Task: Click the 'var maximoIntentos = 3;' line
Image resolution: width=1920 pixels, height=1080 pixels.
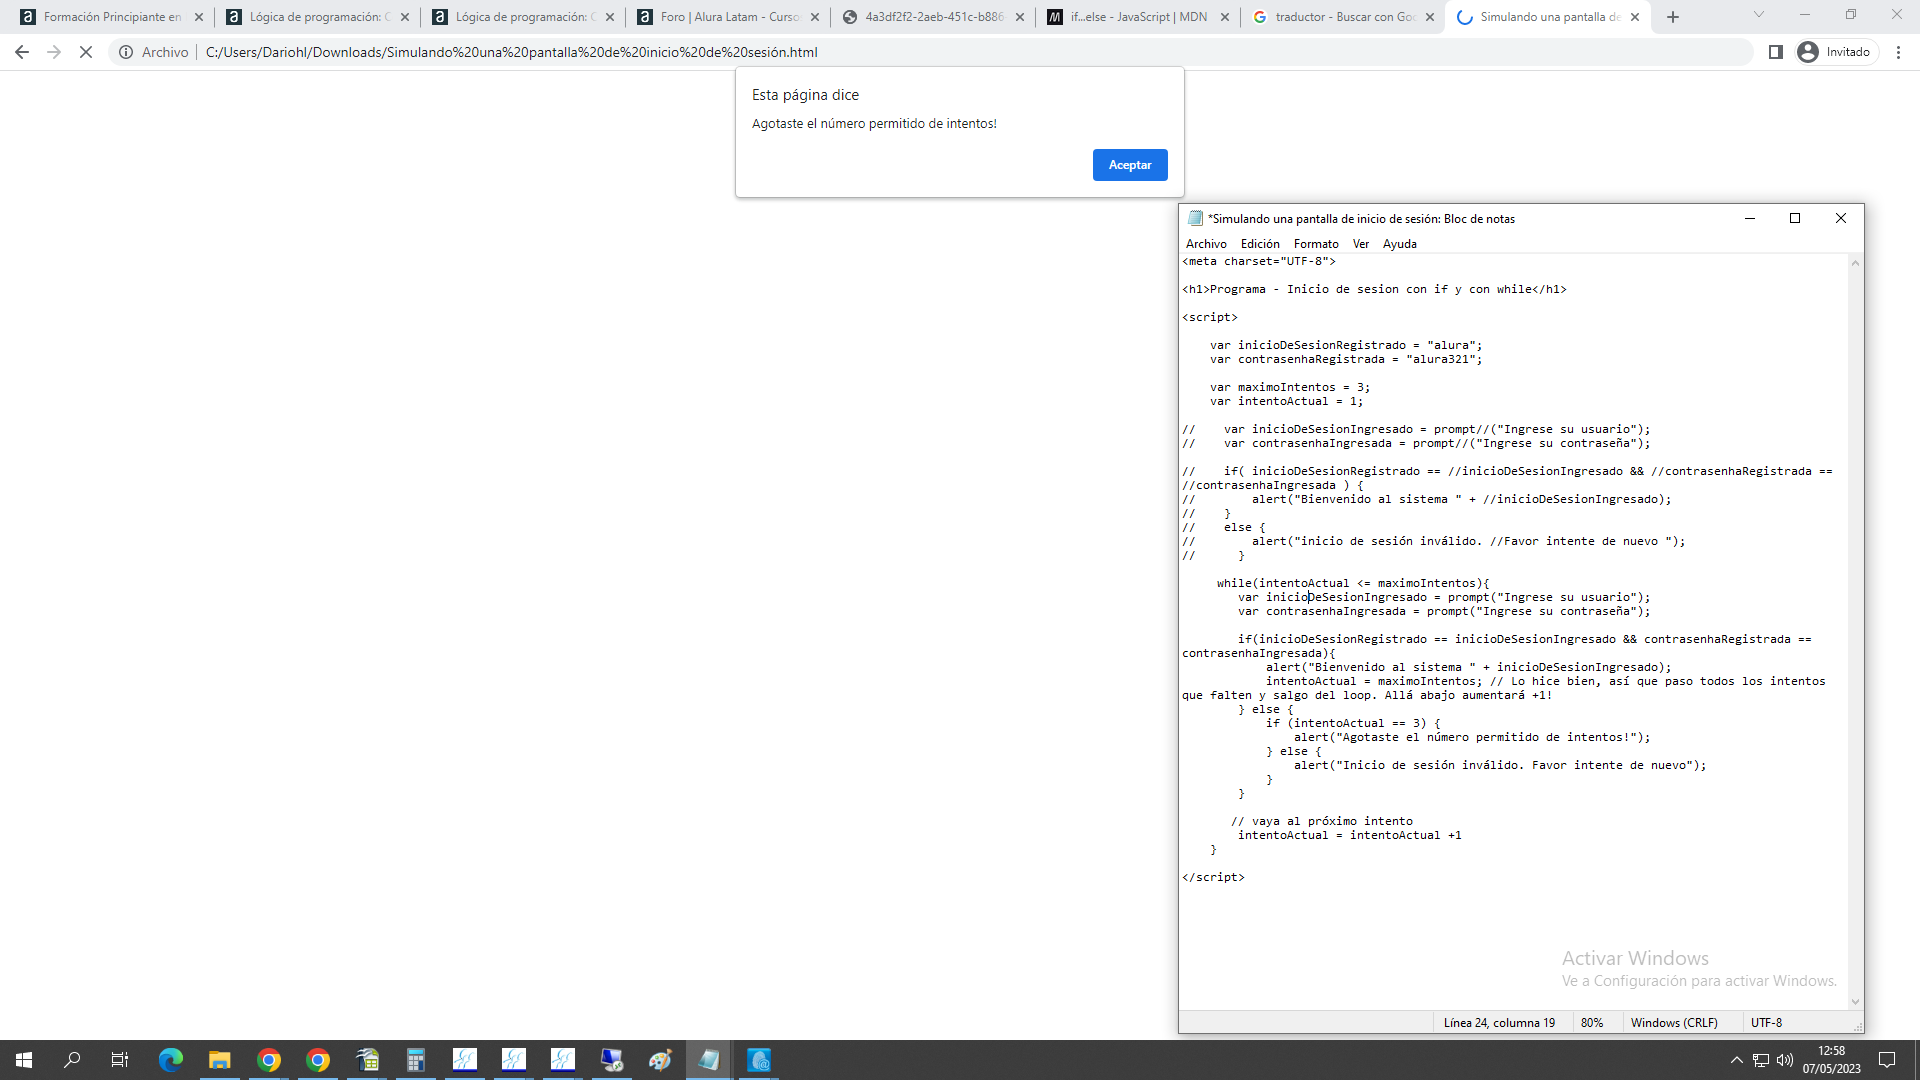Action: pos(1290,387)
